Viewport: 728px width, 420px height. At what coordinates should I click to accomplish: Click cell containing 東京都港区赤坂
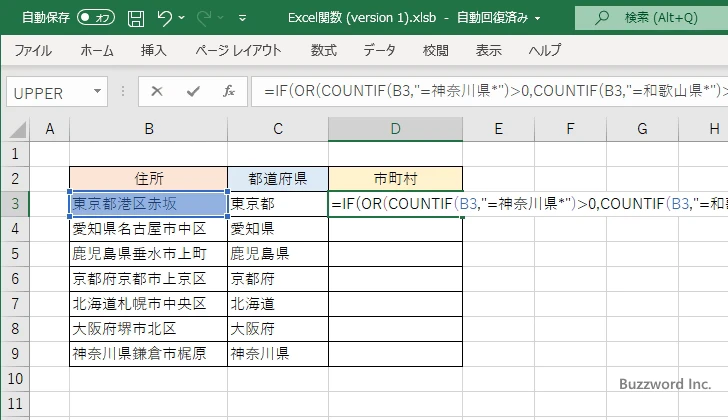(149, 204)
